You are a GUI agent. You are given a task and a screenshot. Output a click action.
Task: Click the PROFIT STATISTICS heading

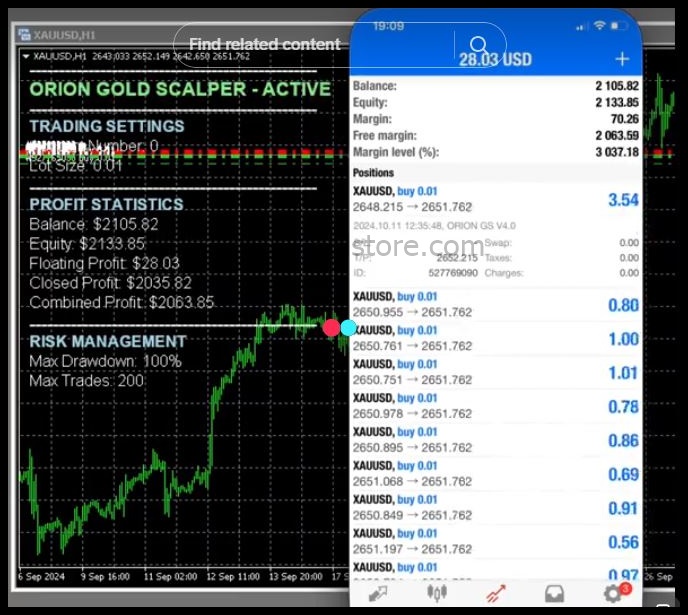pos(106,204)
